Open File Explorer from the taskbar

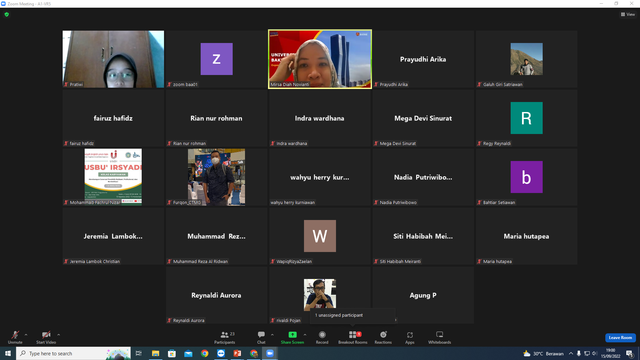[156, 353]
